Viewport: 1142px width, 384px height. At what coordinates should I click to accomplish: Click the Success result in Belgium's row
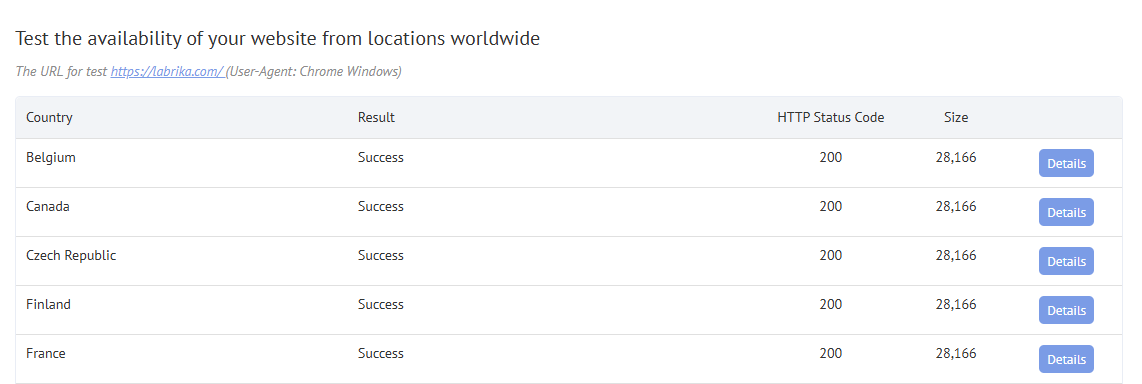click(380, 157)
